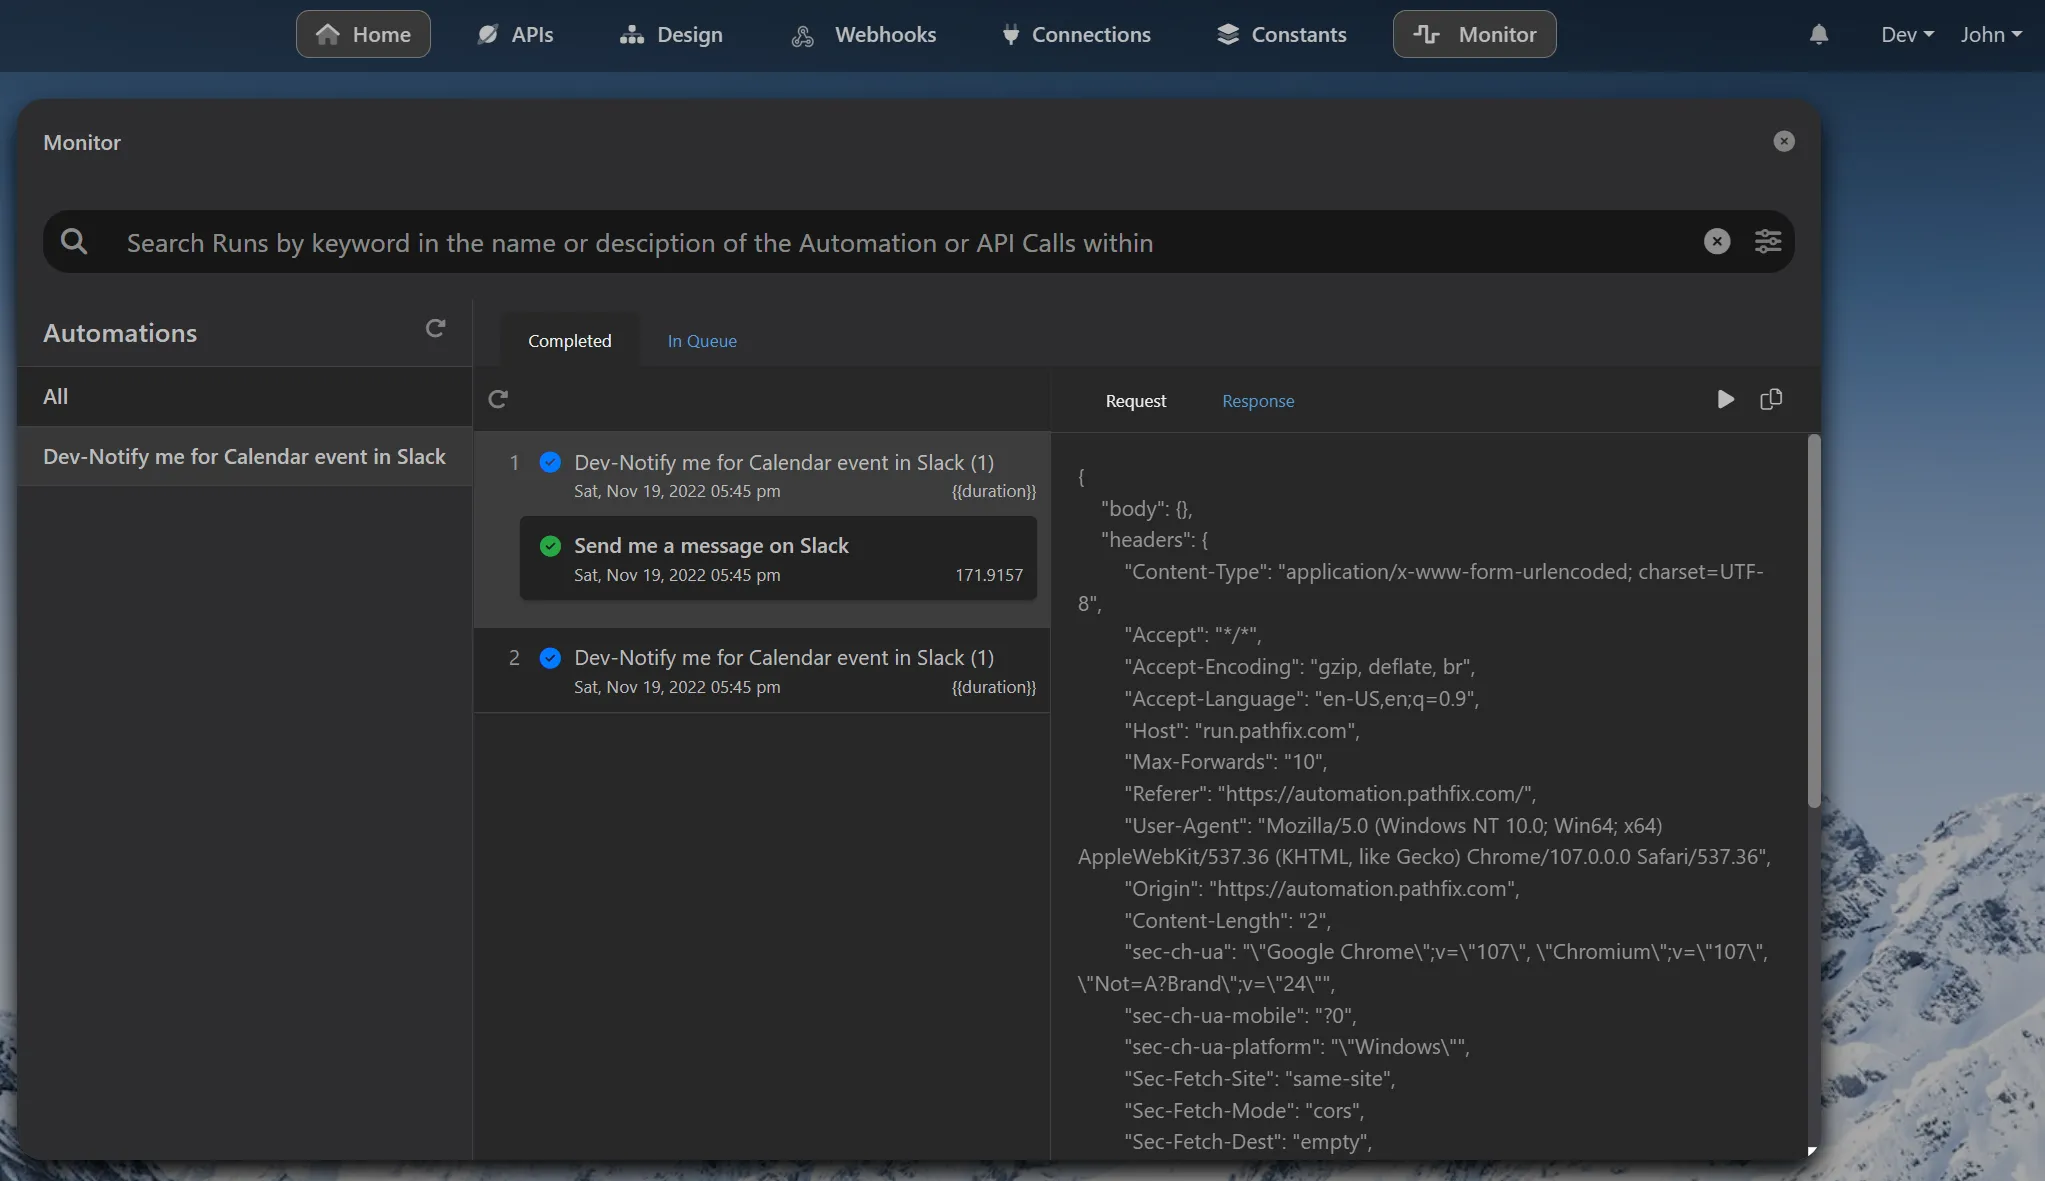Select the Monitor navigation button
2045x1181 pixels.
(1474, 34)
